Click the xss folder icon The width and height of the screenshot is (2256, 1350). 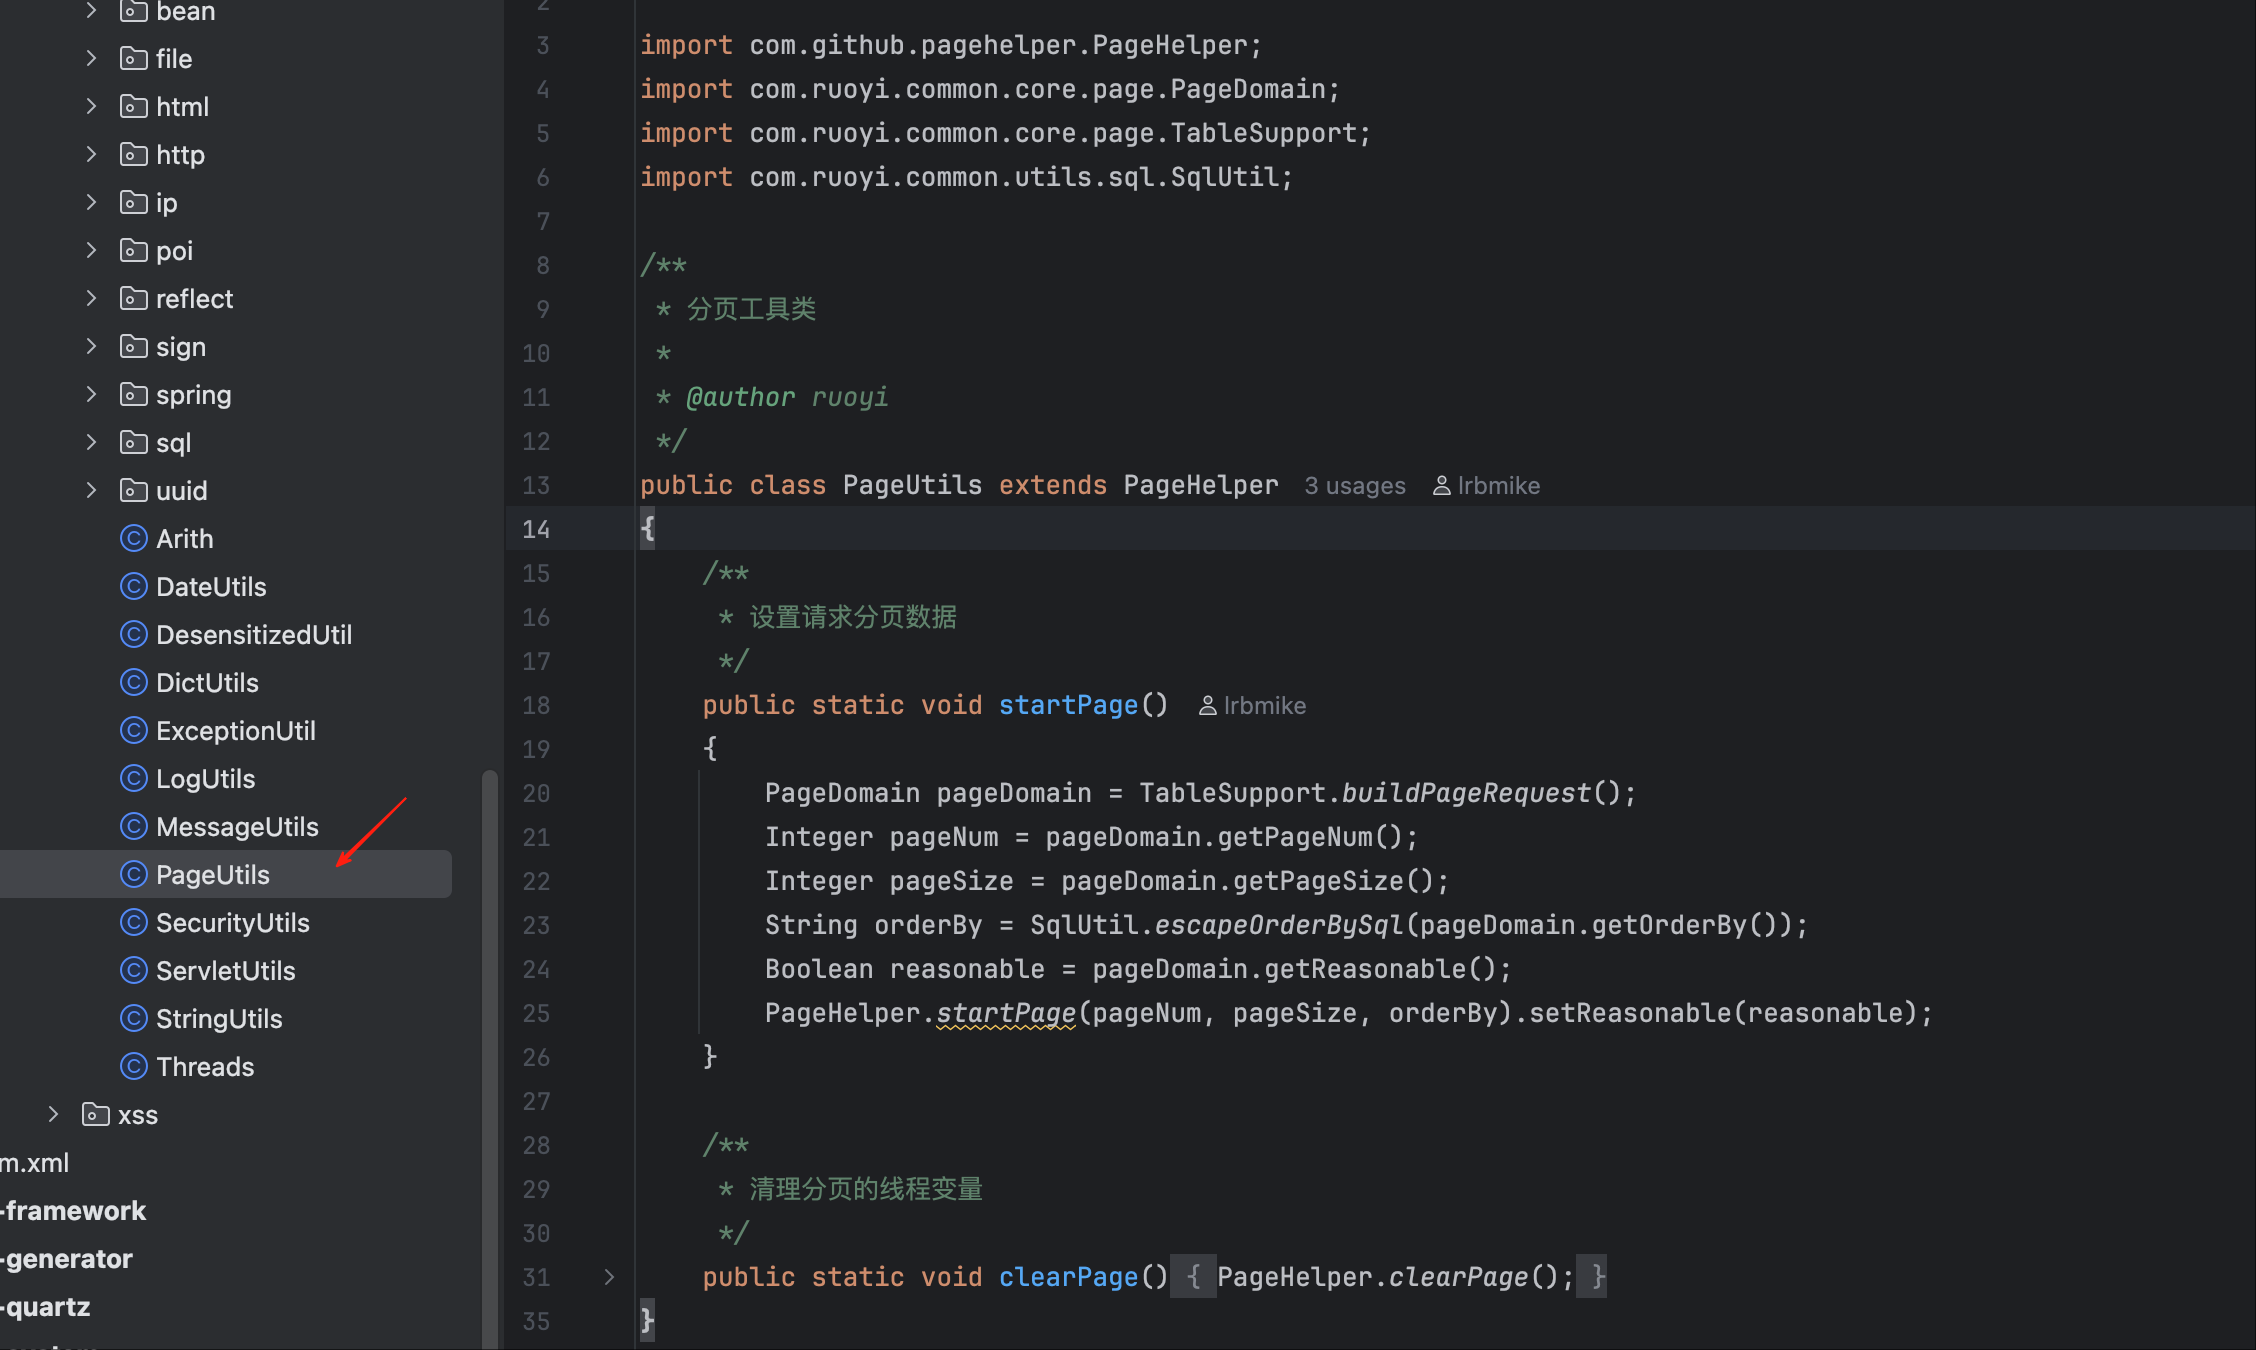coord(95,1115)
